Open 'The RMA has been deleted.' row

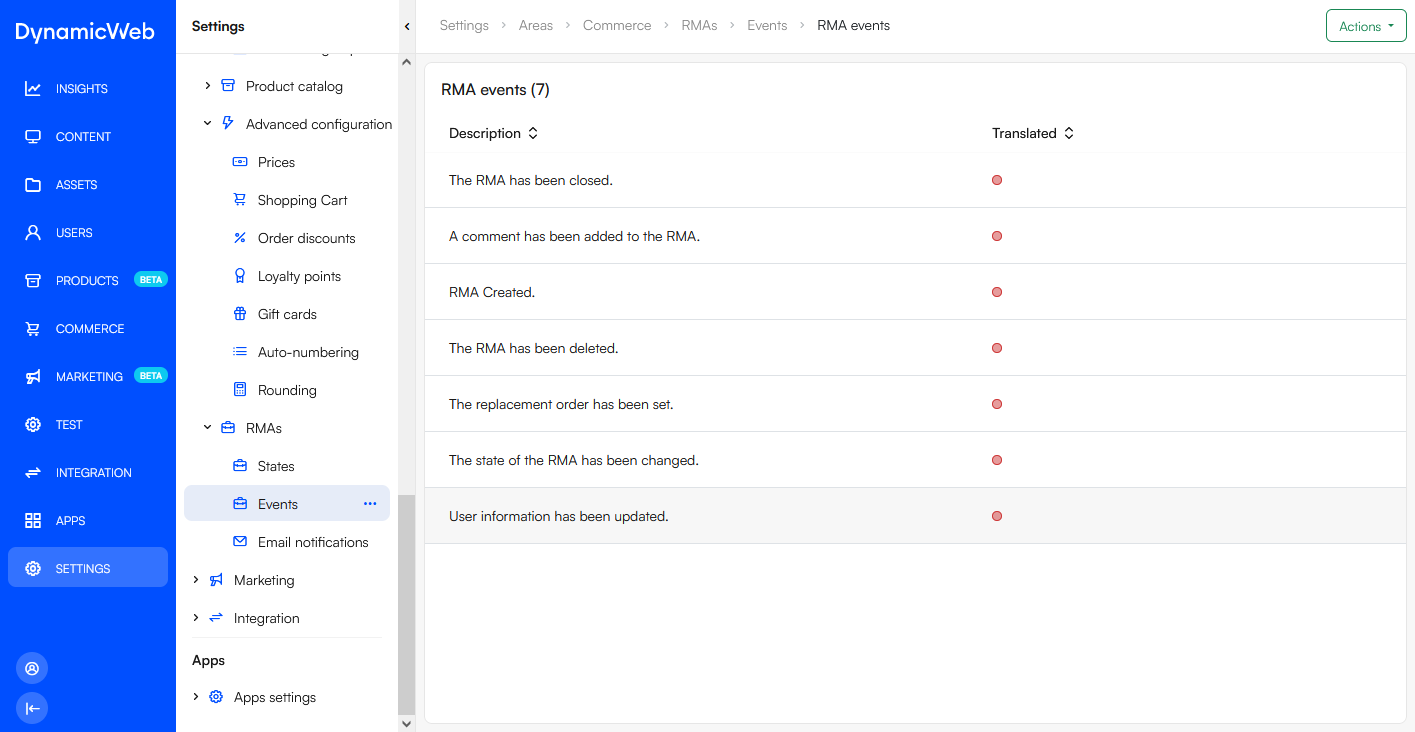click(x=915, y=348)
